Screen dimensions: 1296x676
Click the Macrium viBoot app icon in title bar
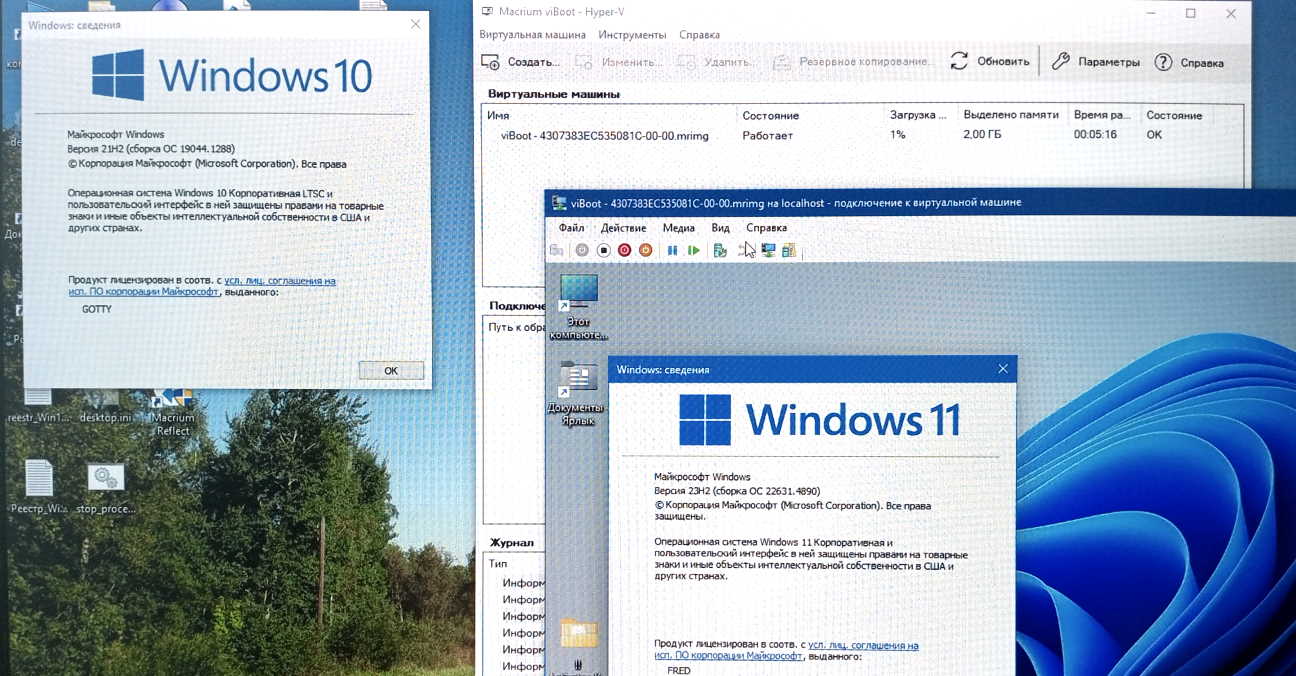pyautogui.click(x=487, y=12)
